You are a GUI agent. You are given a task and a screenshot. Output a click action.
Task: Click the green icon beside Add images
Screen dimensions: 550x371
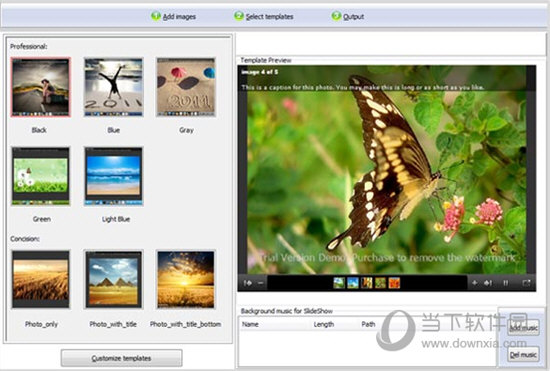[x=156, y=16]
